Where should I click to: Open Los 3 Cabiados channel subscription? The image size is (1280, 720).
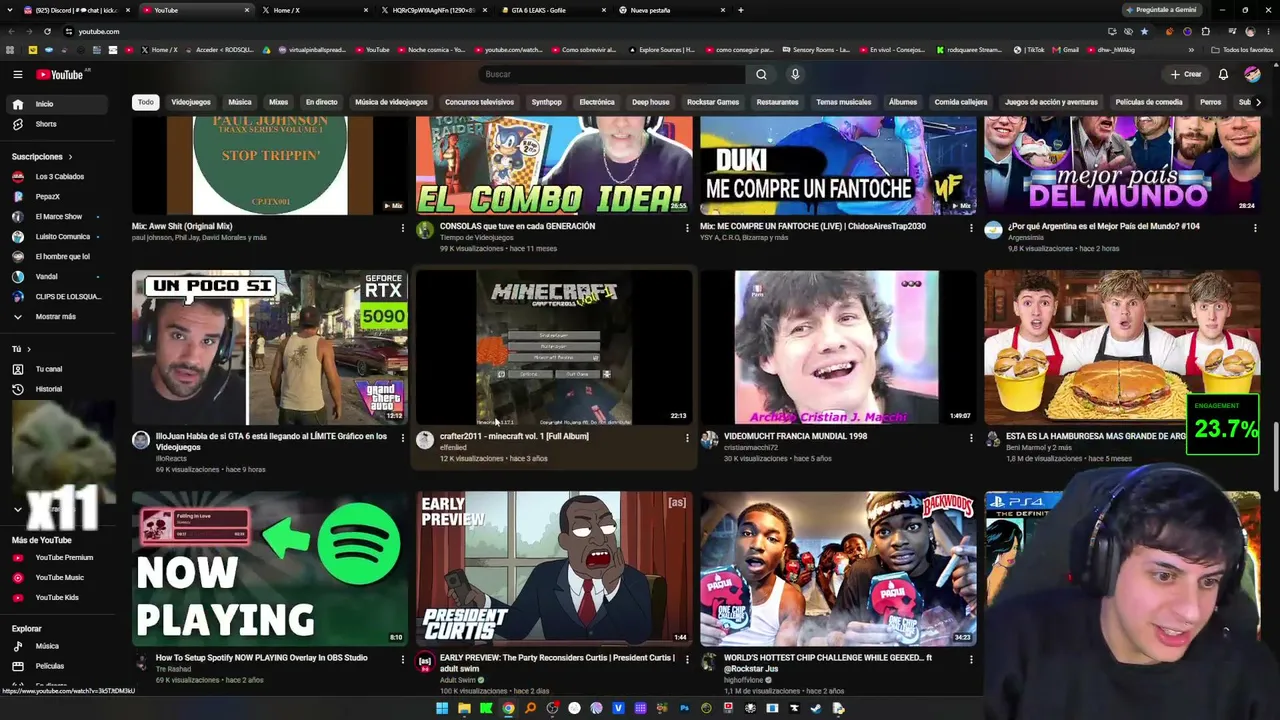pos(55,177)
